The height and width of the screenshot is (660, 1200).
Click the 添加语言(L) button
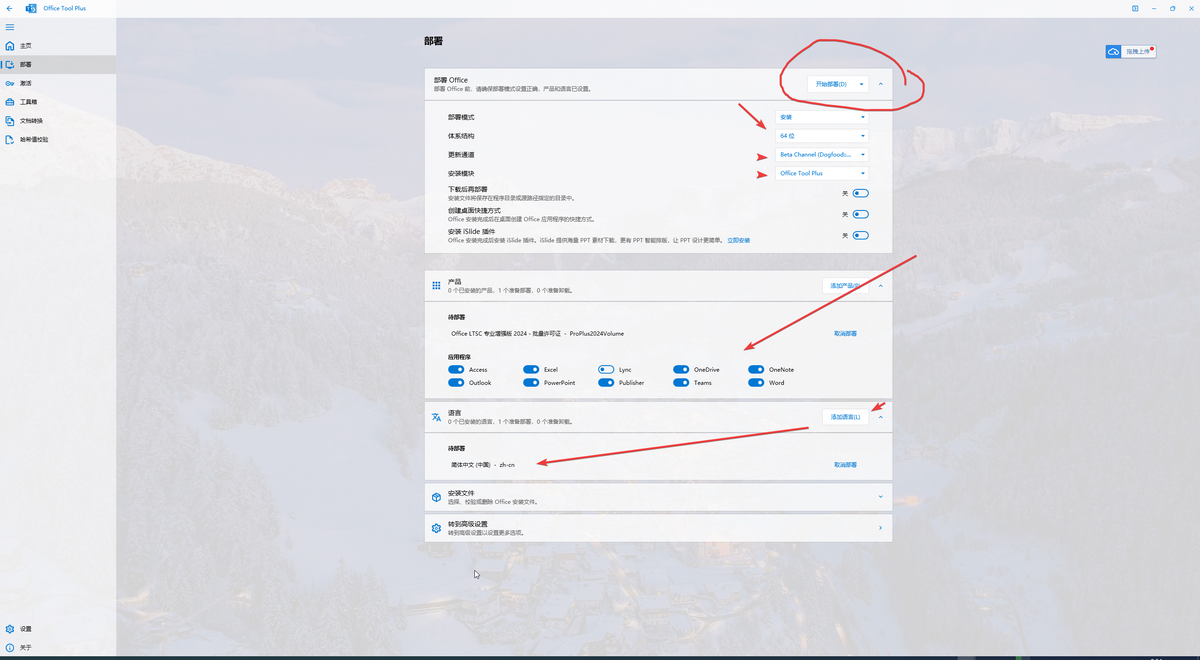click(845, 417)
